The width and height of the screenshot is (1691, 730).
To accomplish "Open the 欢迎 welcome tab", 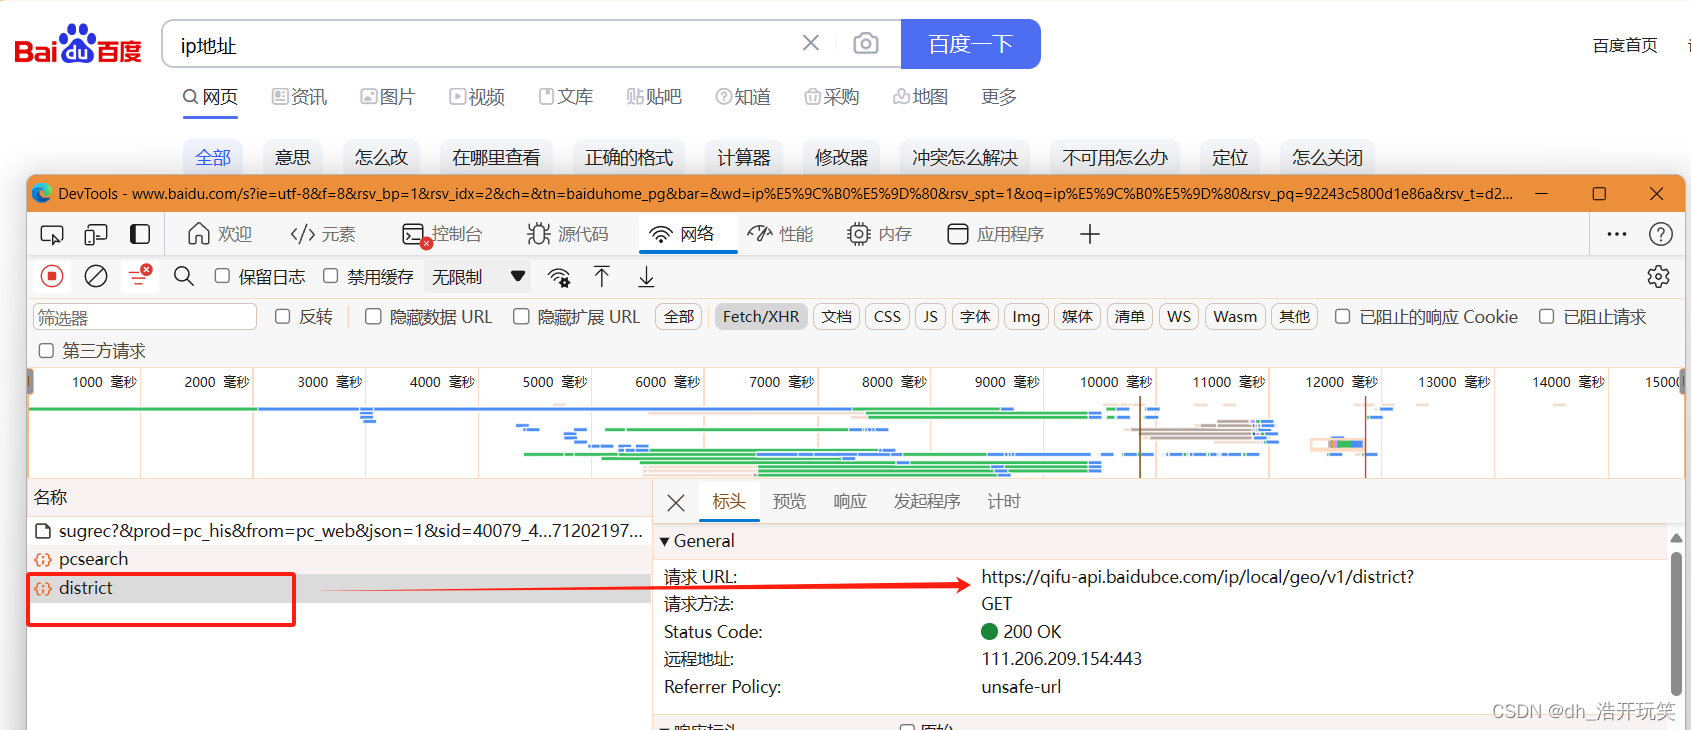I will 220,234.
